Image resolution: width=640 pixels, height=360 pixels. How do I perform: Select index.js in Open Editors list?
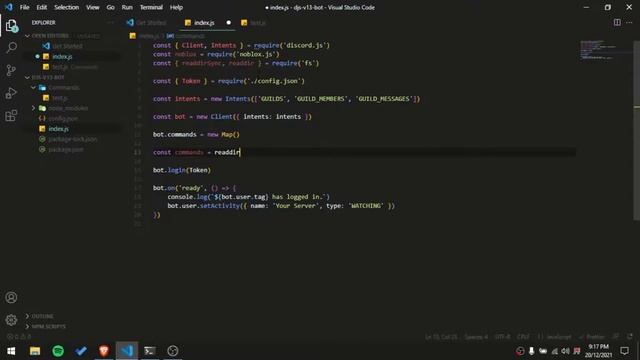click(62, 56)
